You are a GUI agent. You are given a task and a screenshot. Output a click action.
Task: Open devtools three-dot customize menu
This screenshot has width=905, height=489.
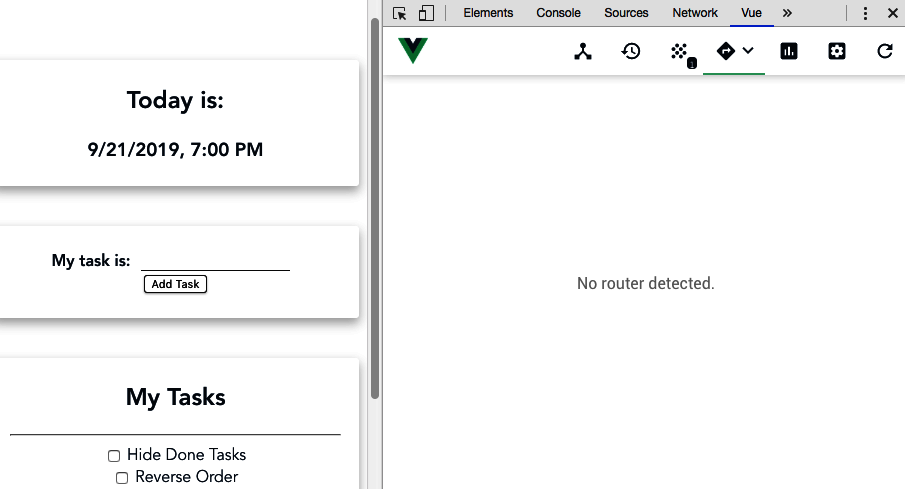point(865,13)
